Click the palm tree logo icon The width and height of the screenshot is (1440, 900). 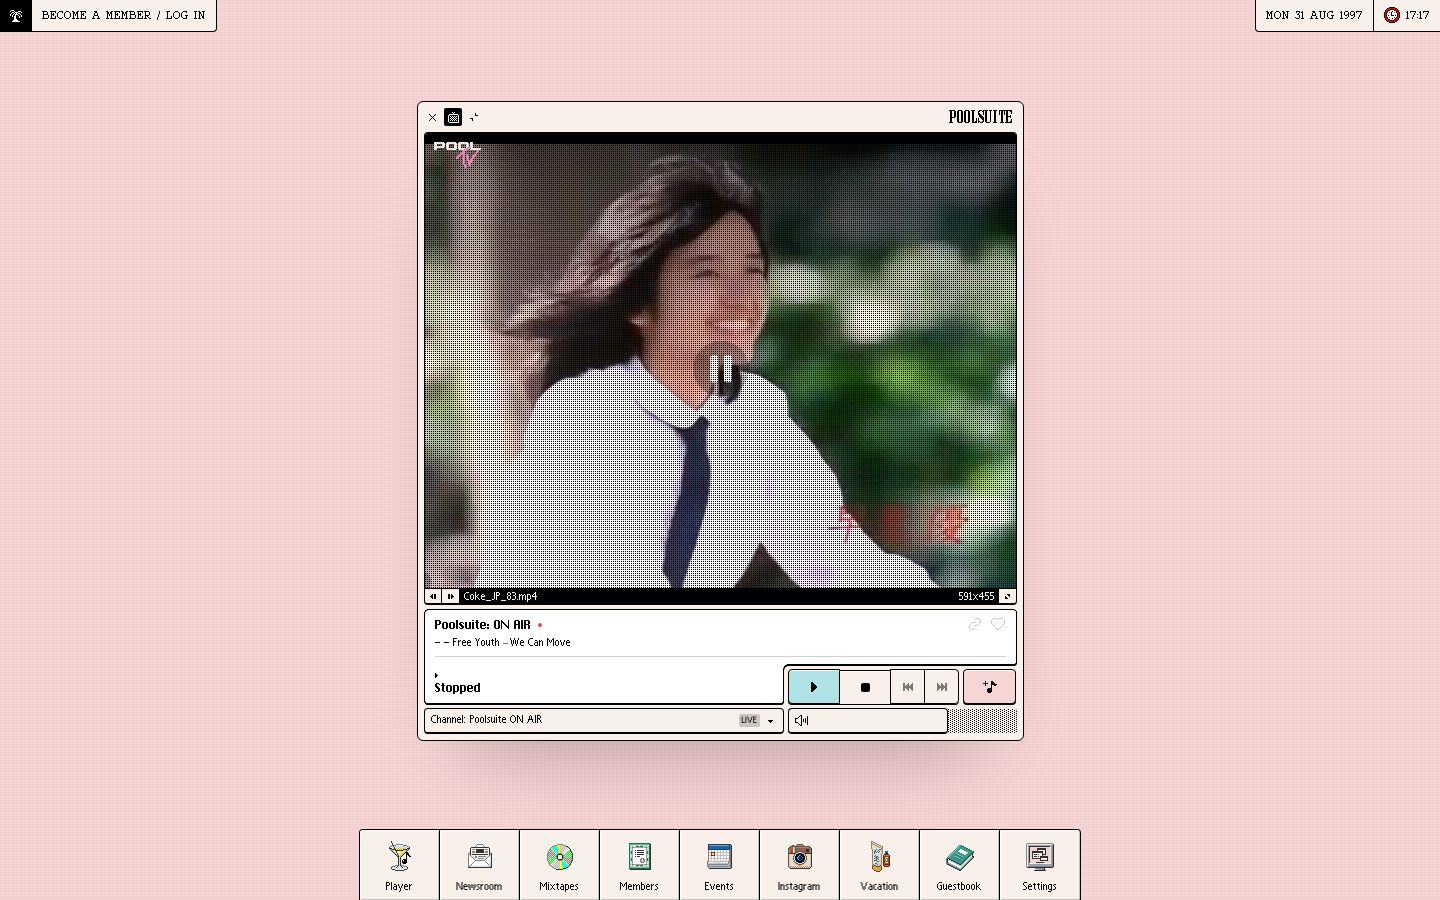pos(16,15)
